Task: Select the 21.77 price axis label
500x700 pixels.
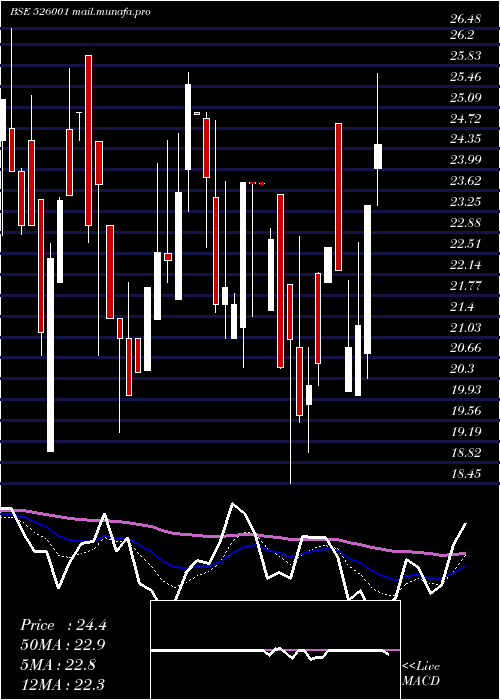Action: pyautogui.click(x=466, y=286)
